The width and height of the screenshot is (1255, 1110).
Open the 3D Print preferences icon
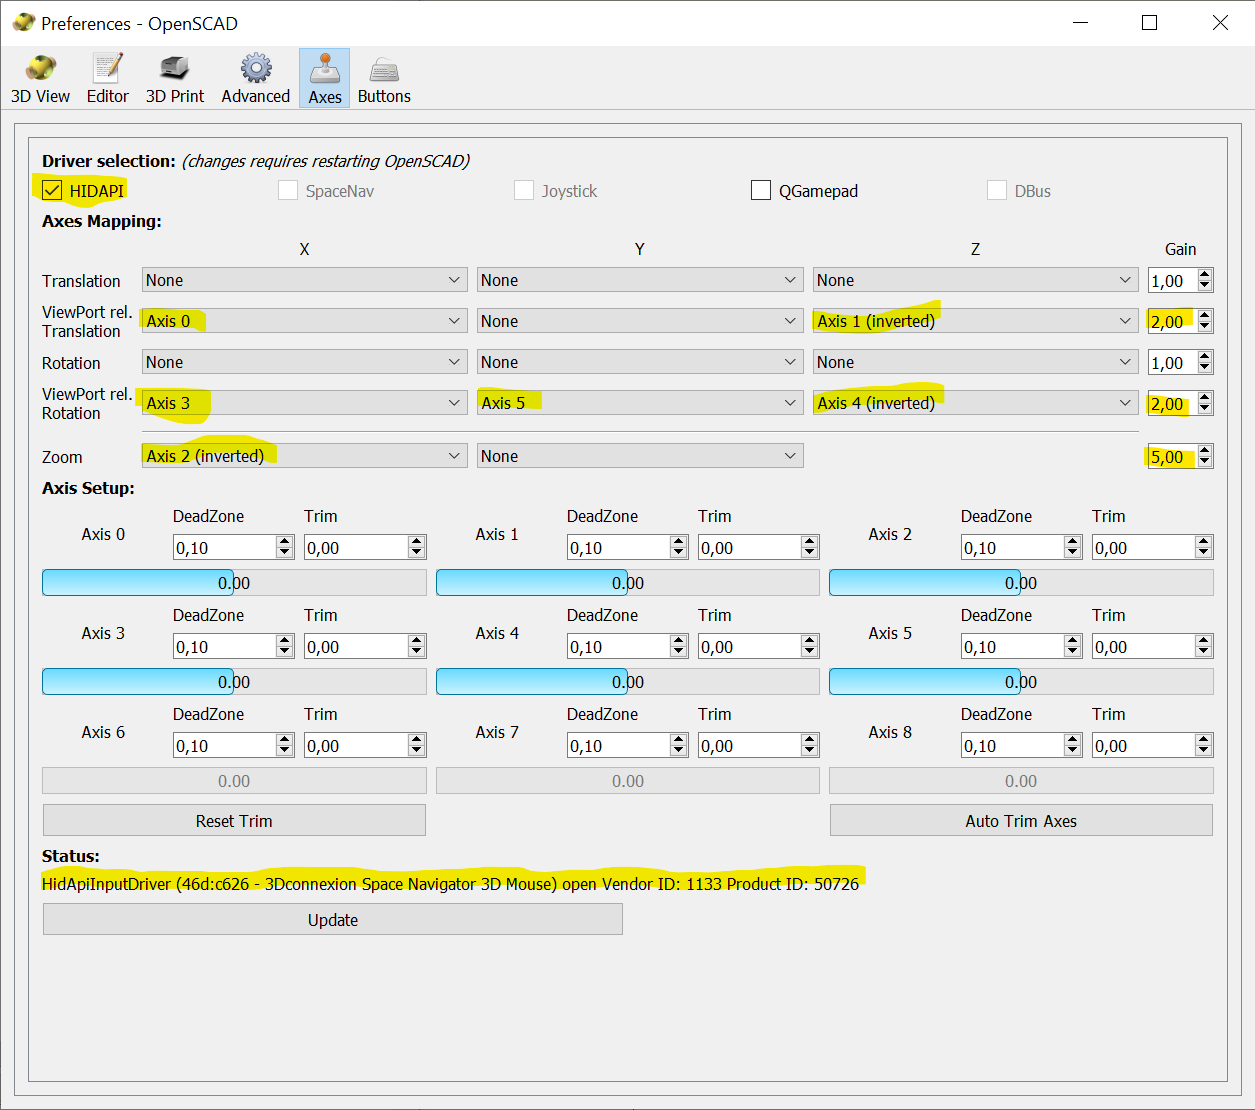tap(174, 69)
